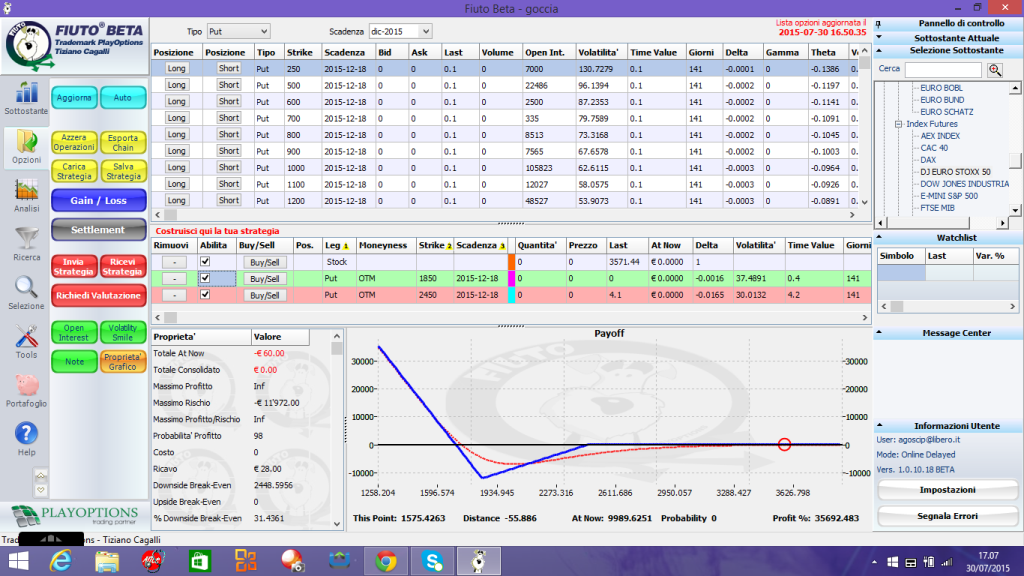
Task: Toggle Abilita checkbox for the 2450 Put
Action: click(x=205, y=295)
